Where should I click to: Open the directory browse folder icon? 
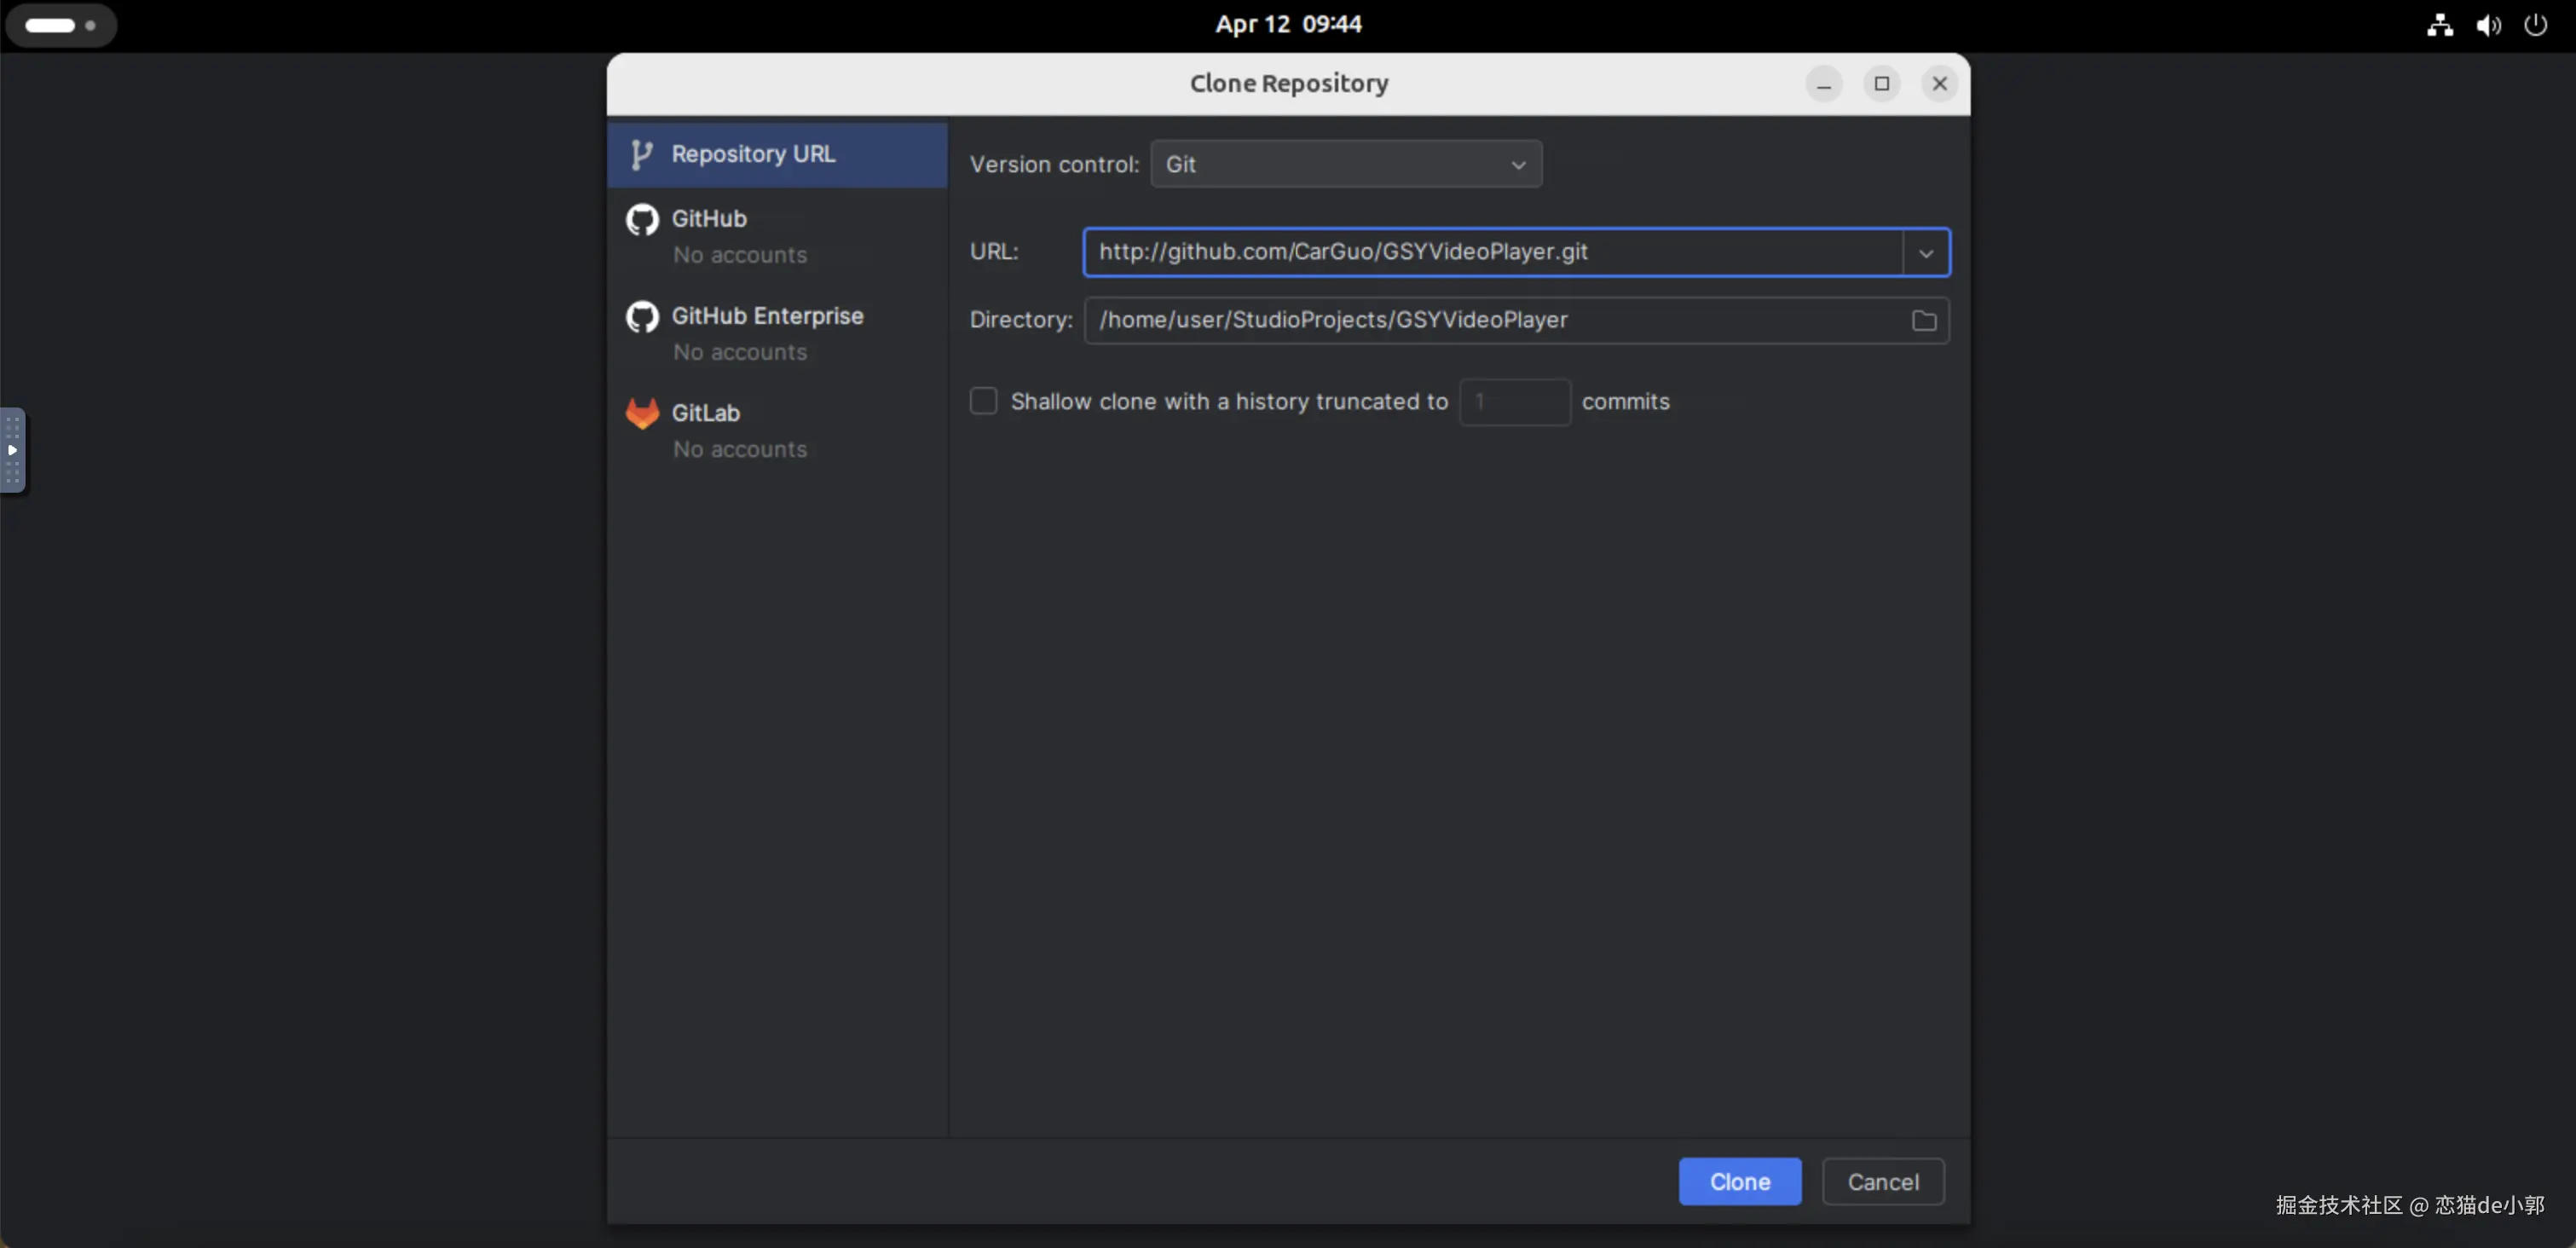[x=1923, y=320]
